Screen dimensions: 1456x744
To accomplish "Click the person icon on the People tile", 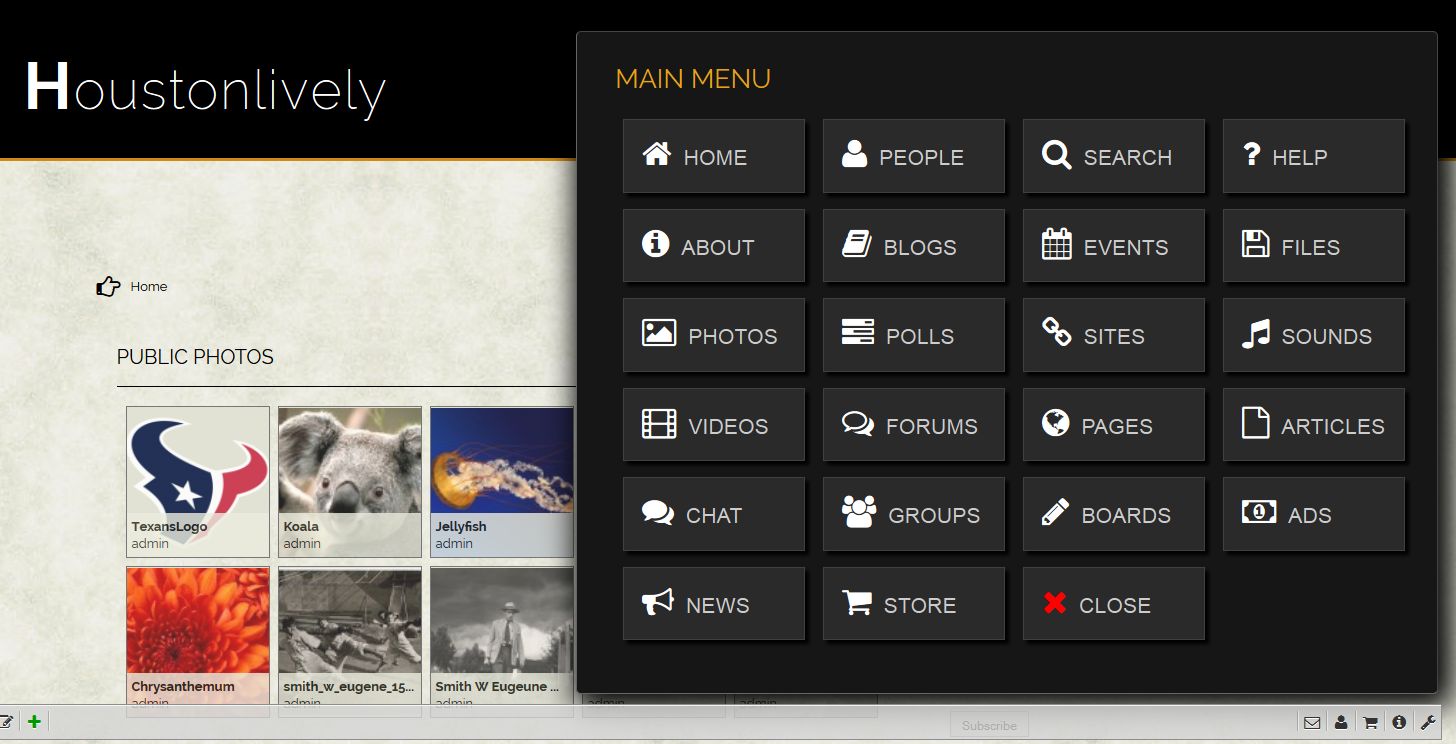I will [854, 154].
